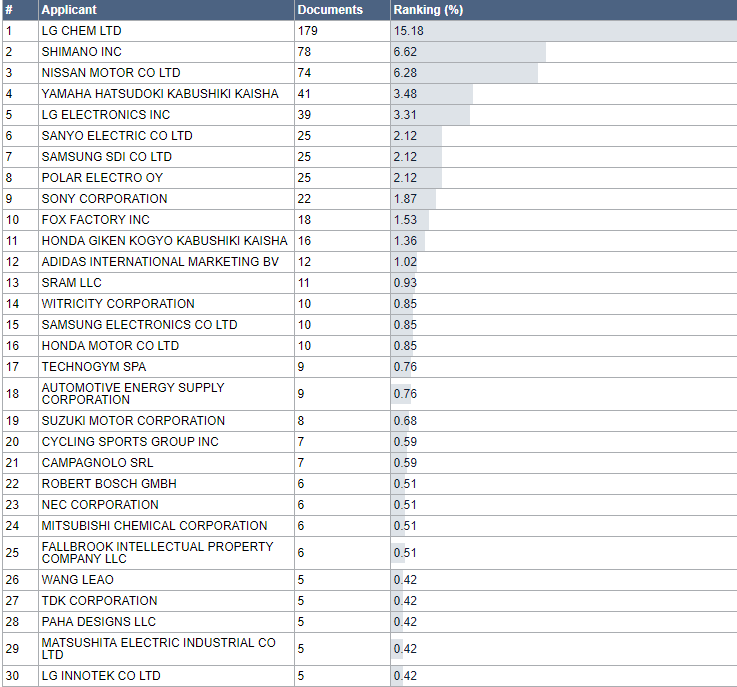Screen dimensions: 737x687
Task: Select document count 12 for Adidas
Action: (x=304, y=262)
